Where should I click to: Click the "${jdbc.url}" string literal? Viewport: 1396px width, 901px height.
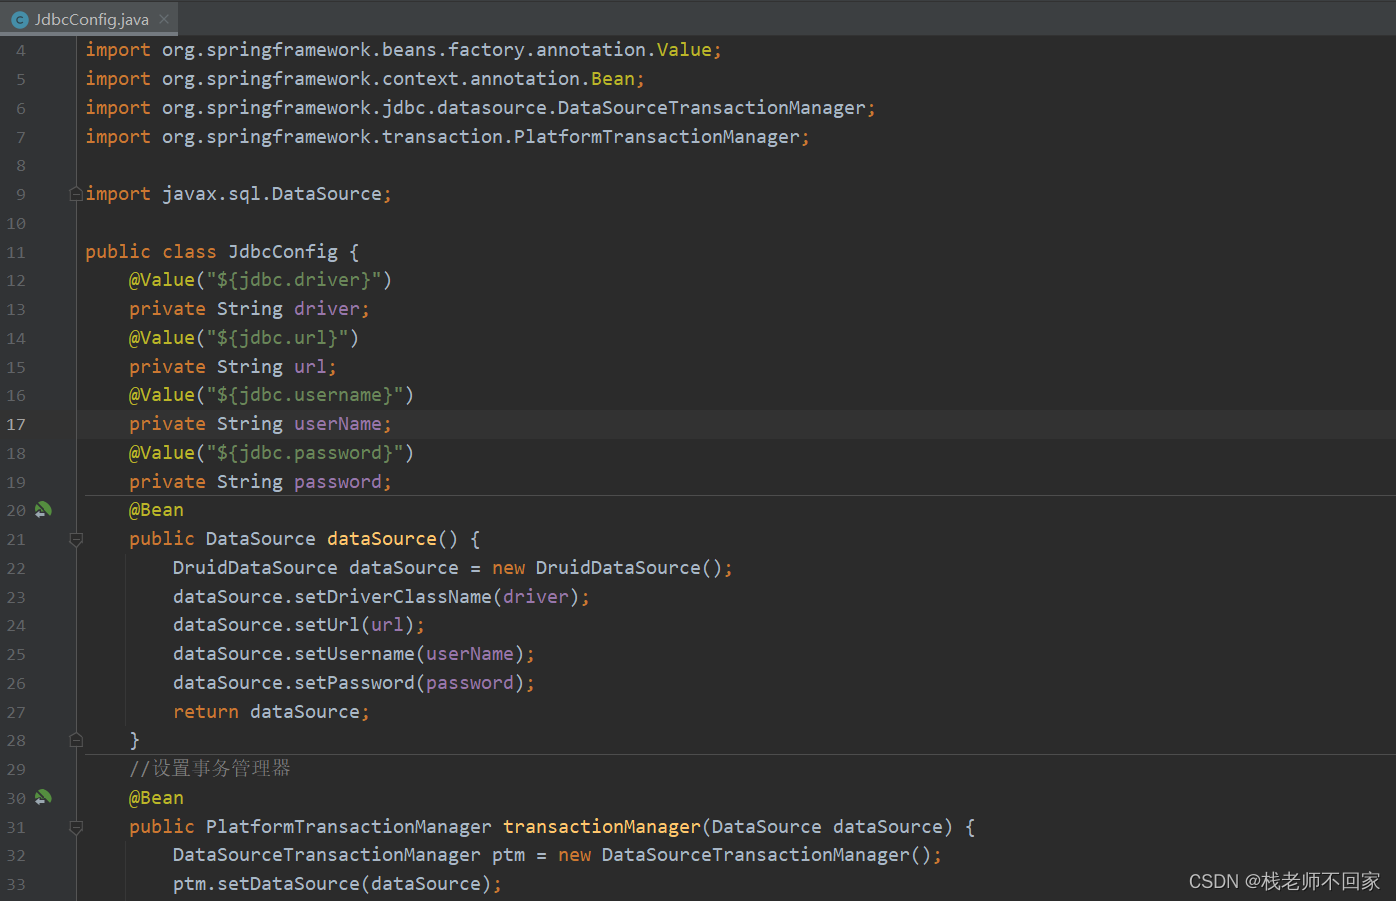277,338
